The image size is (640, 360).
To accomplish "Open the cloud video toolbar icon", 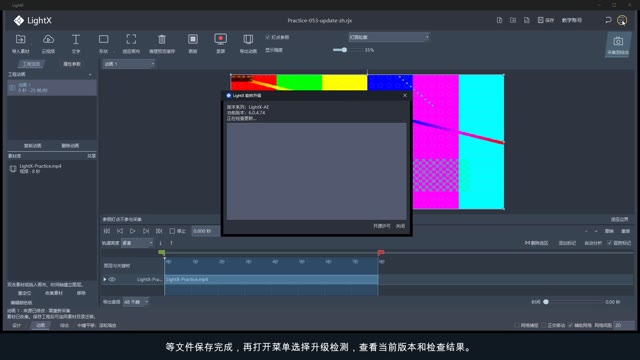I will point(48,40).
